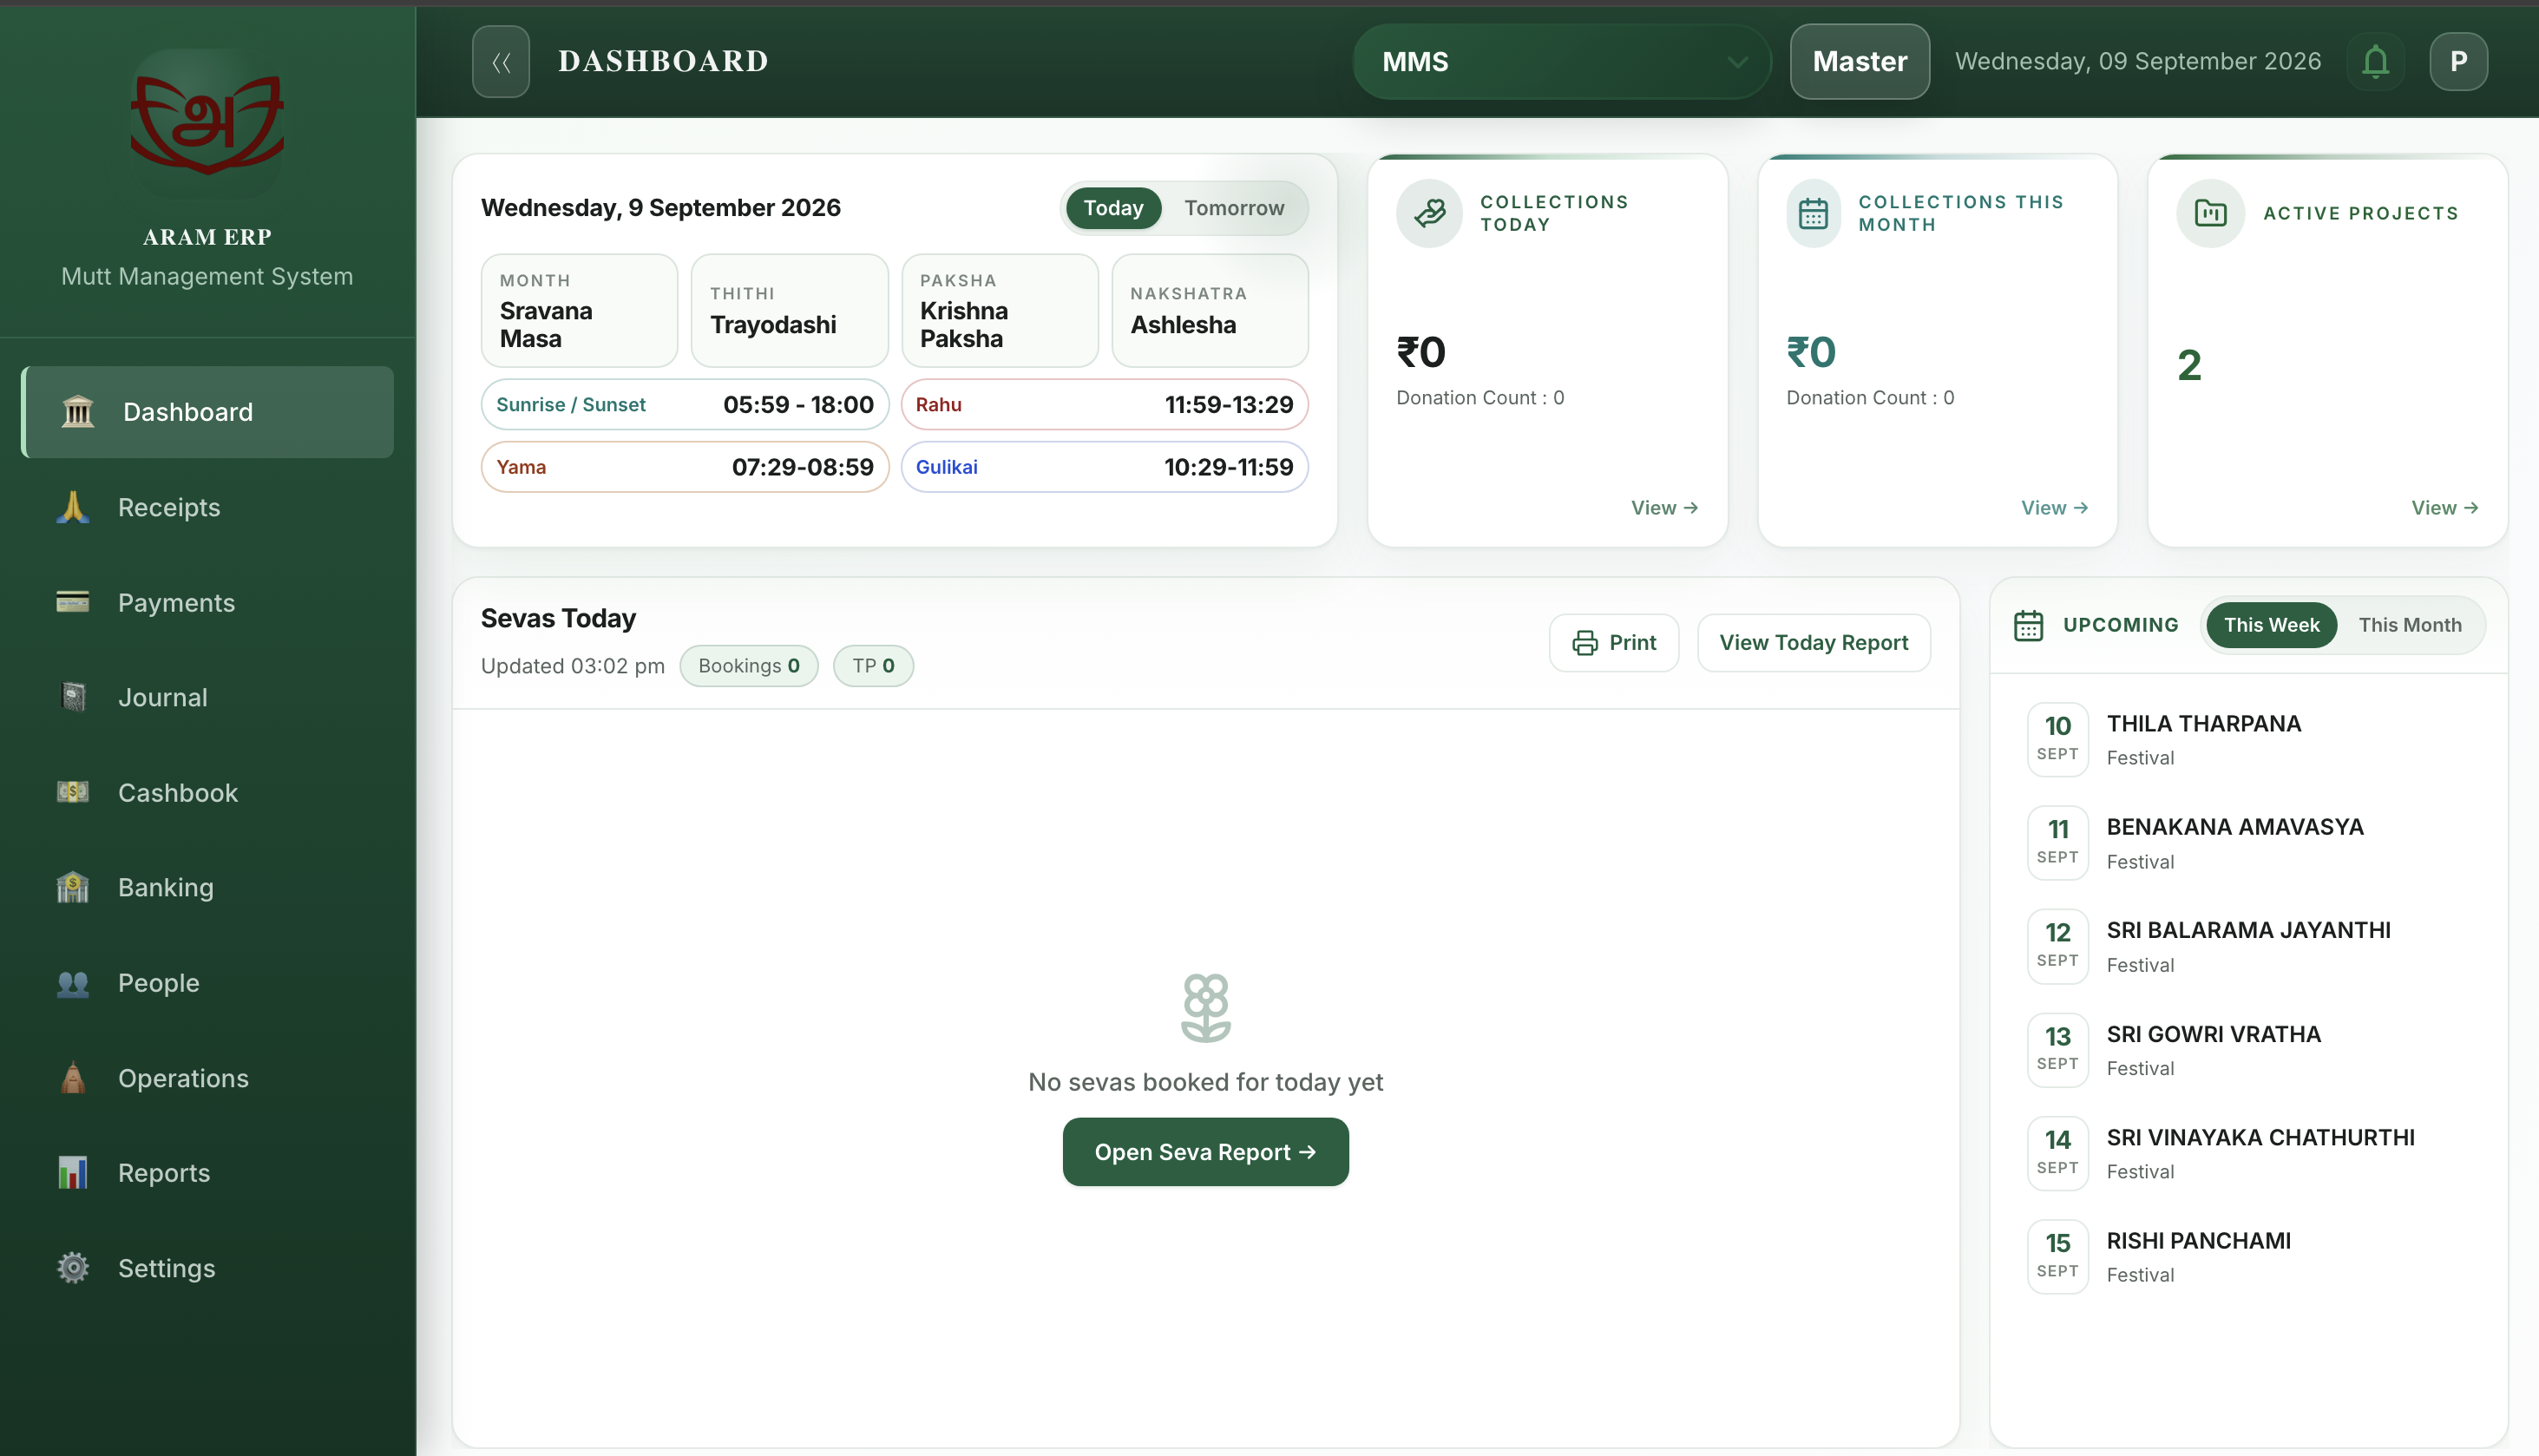The image size is (2539, 1456).
Task: Click the Dashboard temple icon in sidebar
Action: 77,411
